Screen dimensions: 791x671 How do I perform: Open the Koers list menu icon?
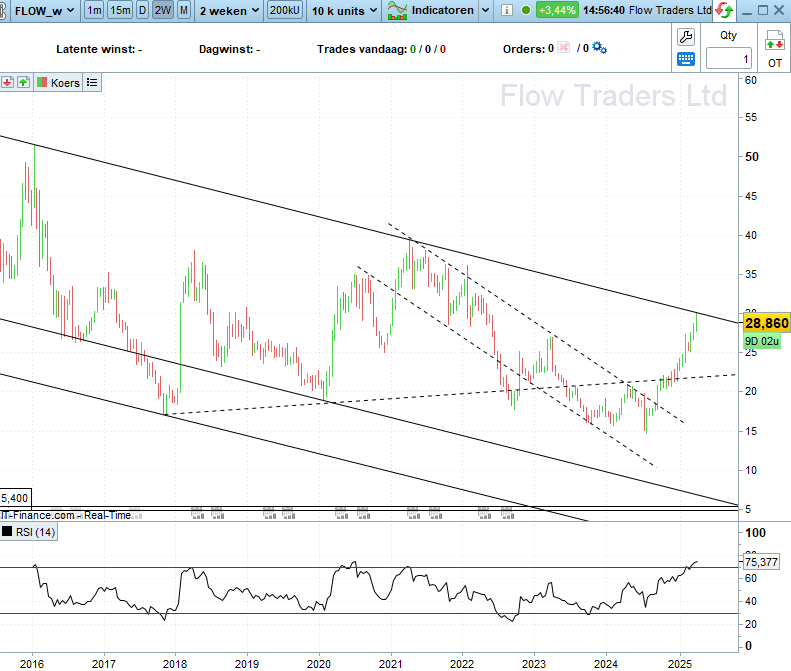tap(92, 82)
